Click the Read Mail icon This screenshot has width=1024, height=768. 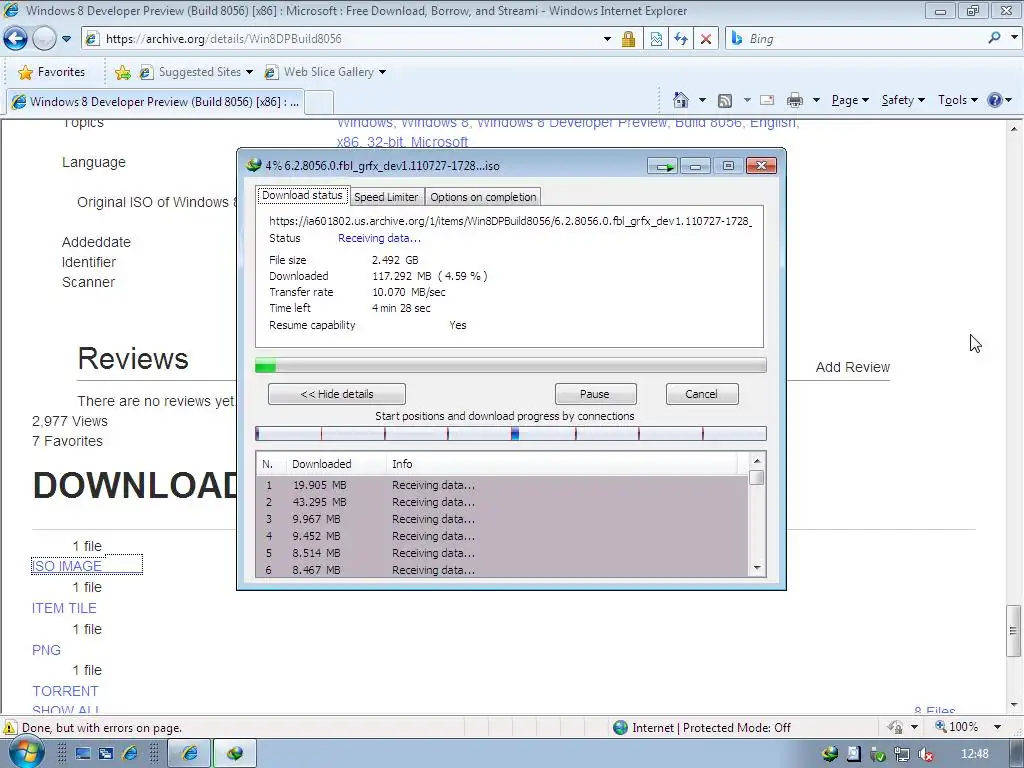pos(767,101)
